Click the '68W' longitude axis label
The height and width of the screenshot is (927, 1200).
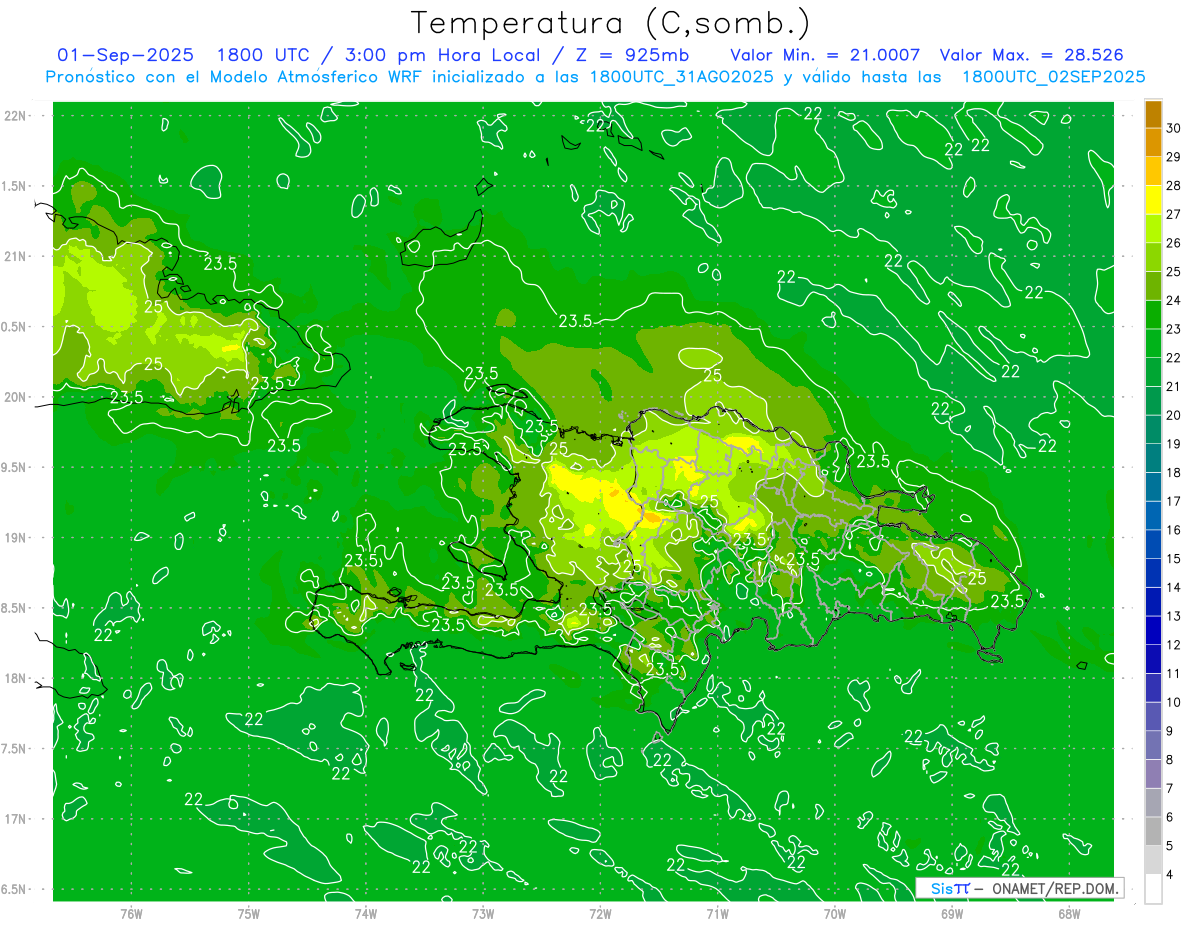pos(1069,913)
